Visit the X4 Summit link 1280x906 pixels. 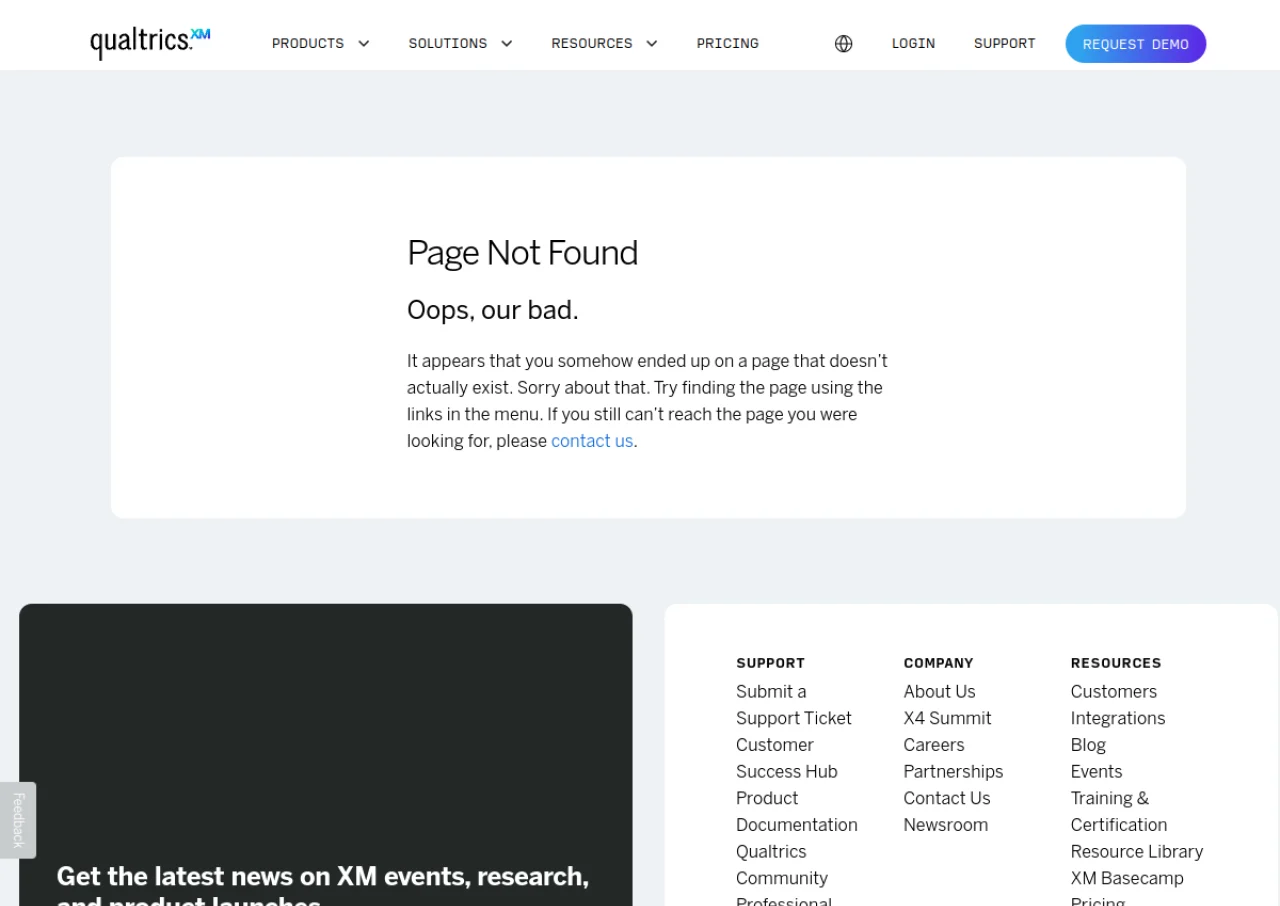click(947, 718)
